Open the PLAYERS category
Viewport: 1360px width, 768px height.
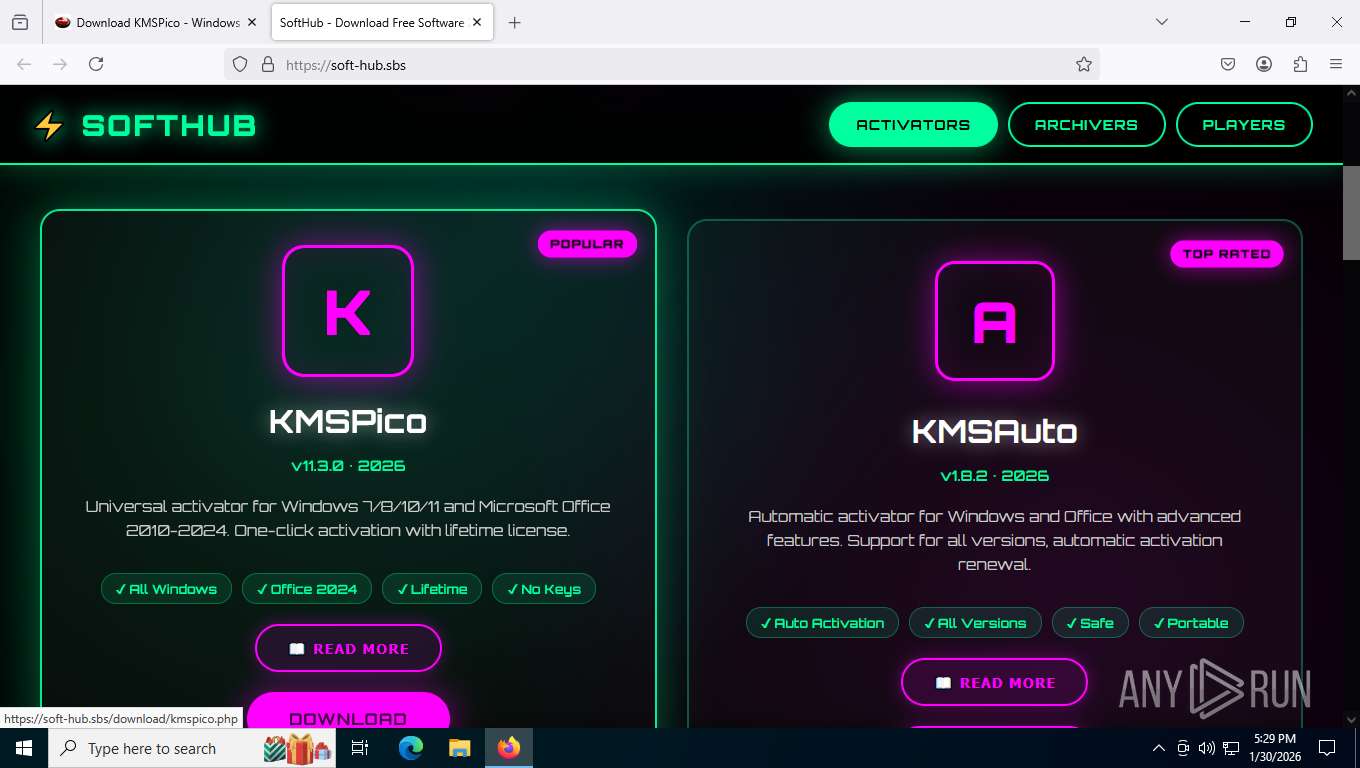click(1244, 125)
